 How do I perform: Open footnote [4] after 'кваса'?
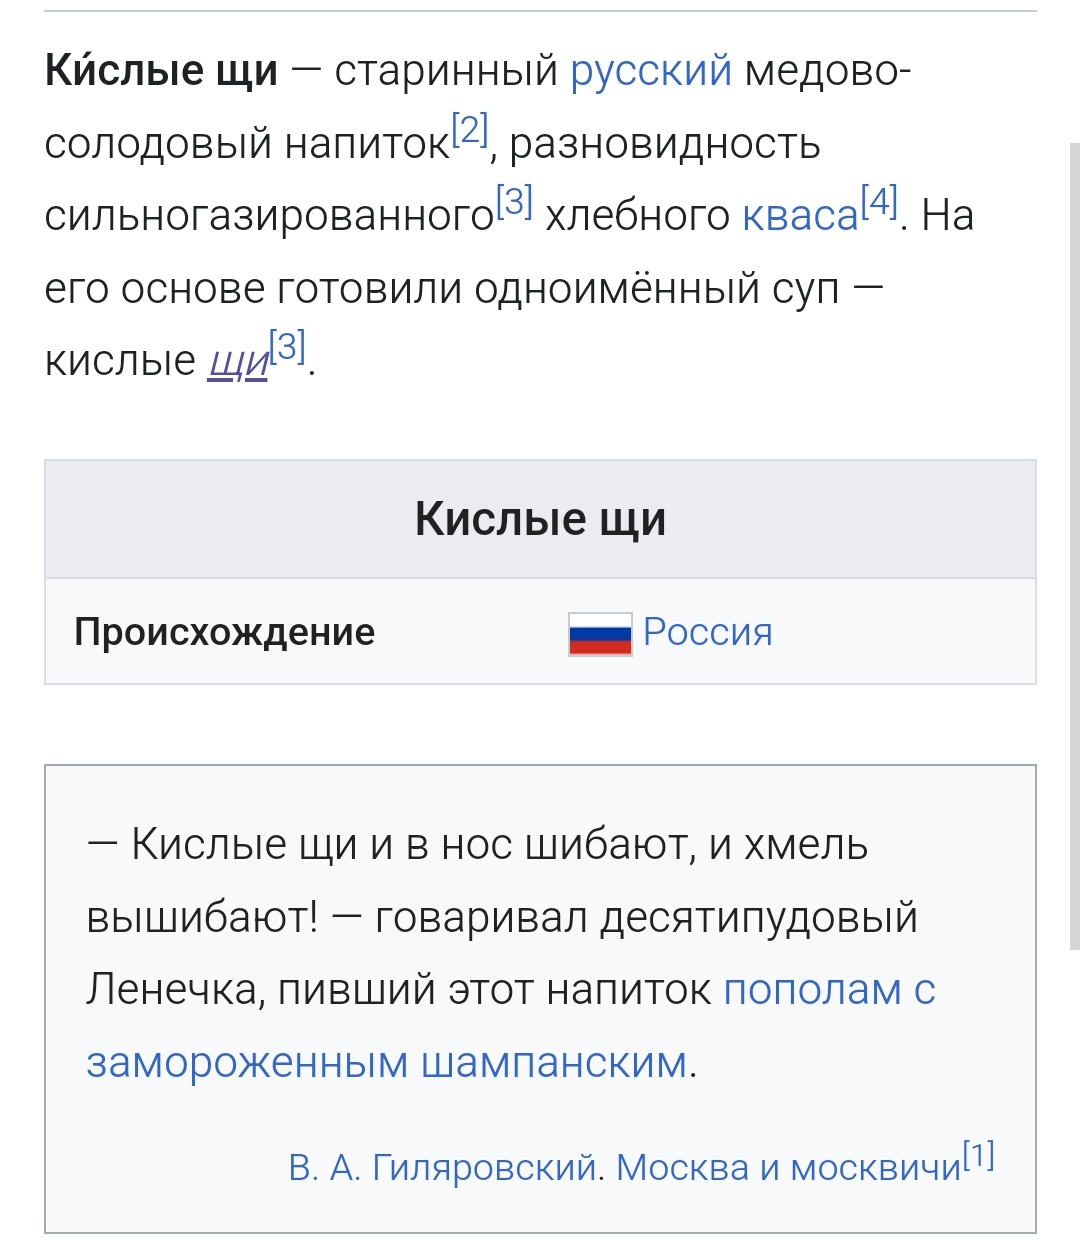click(x=880, y=201)
